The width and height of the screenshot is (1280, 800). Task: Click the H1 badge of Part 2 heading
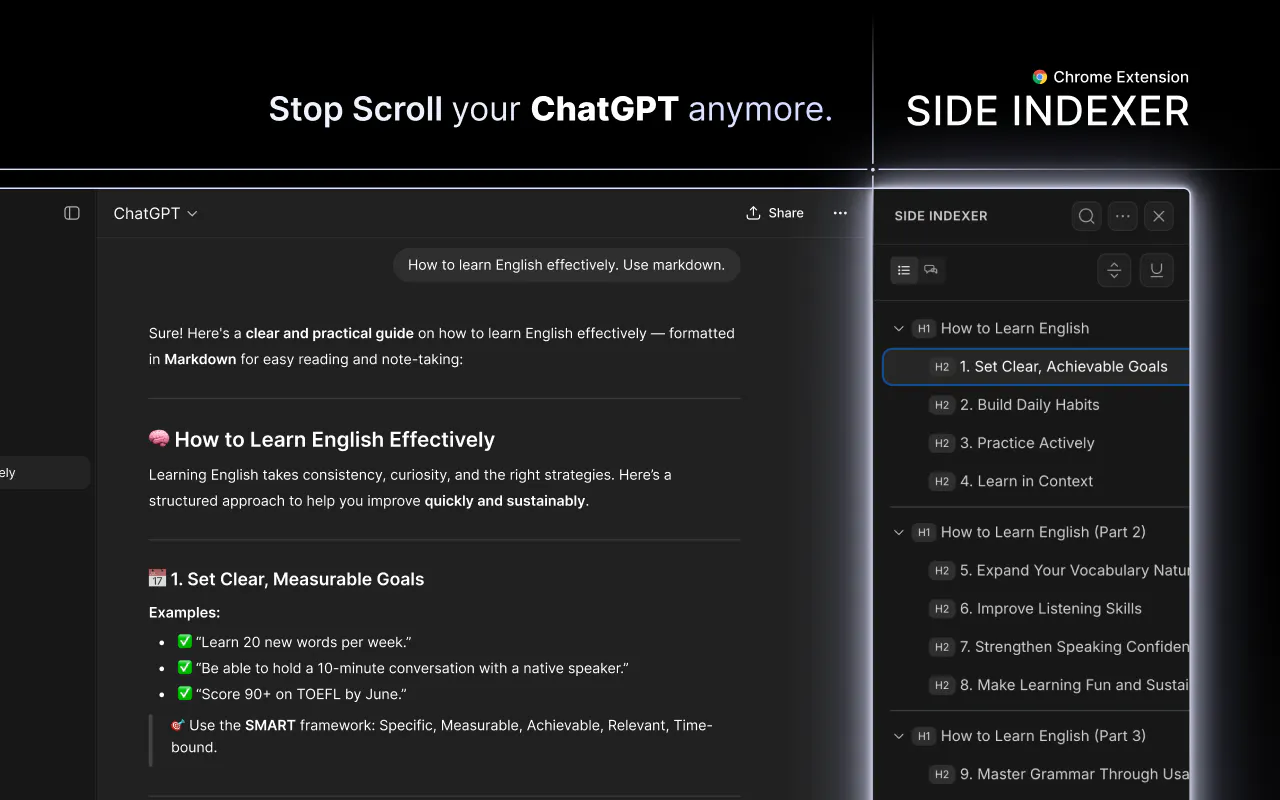point(924,532)
